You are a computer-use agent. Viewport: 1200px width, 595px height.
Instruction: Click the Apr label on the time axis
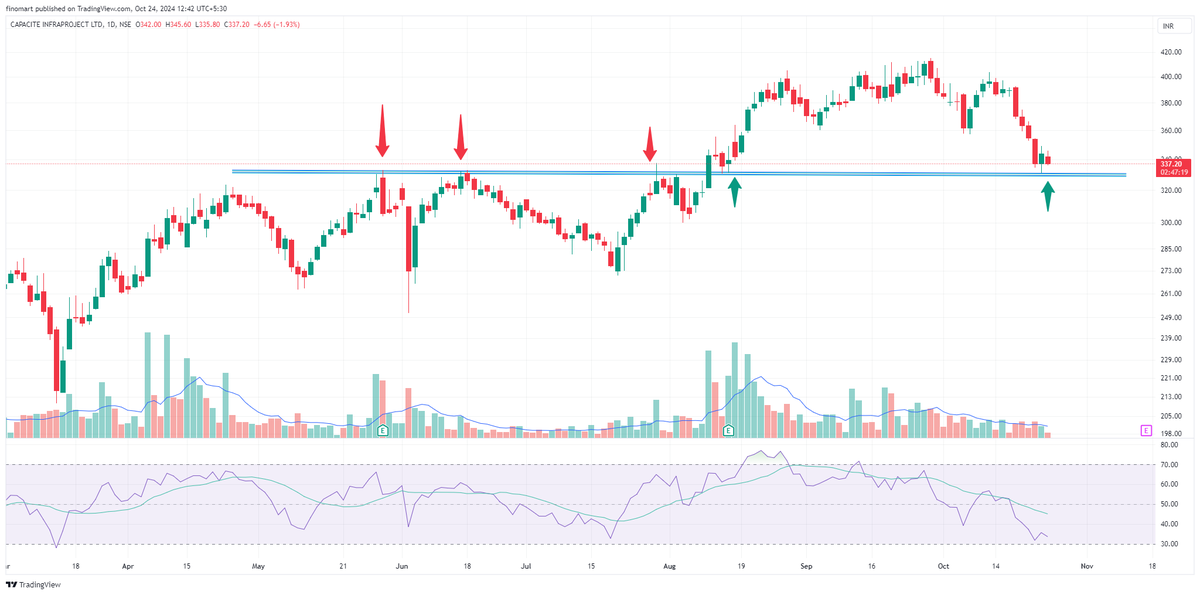point(127,565)
